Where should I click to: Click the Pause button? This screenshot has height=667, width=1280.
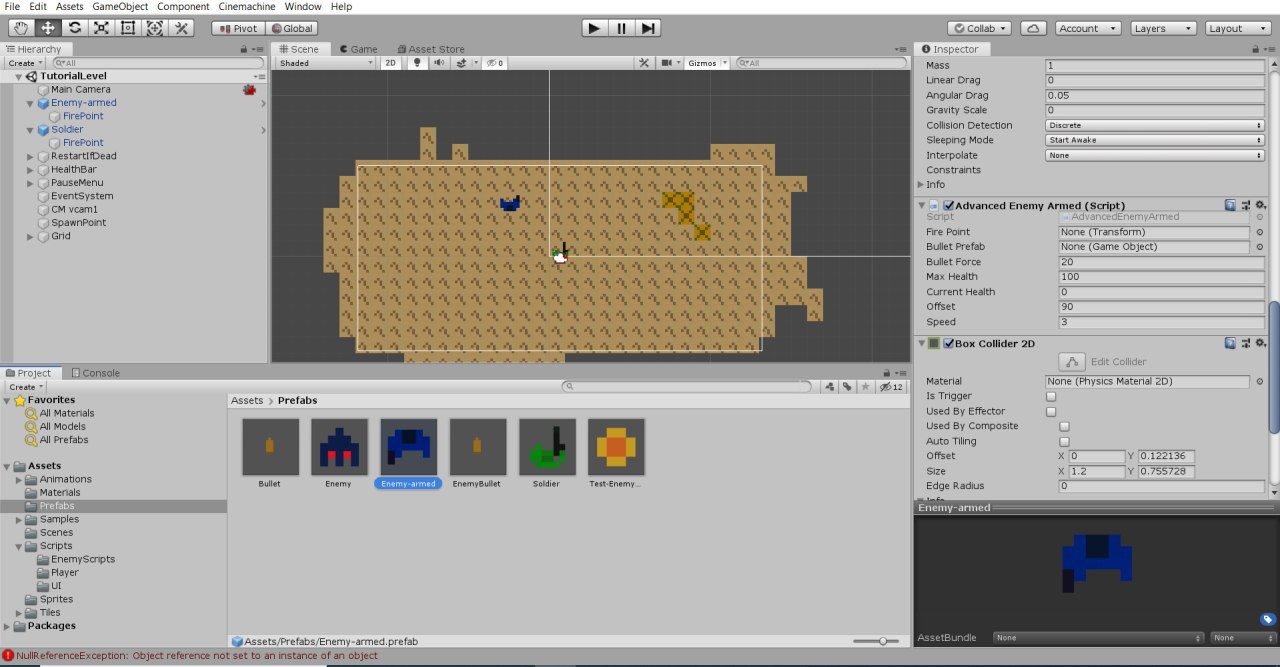point(621,28)
